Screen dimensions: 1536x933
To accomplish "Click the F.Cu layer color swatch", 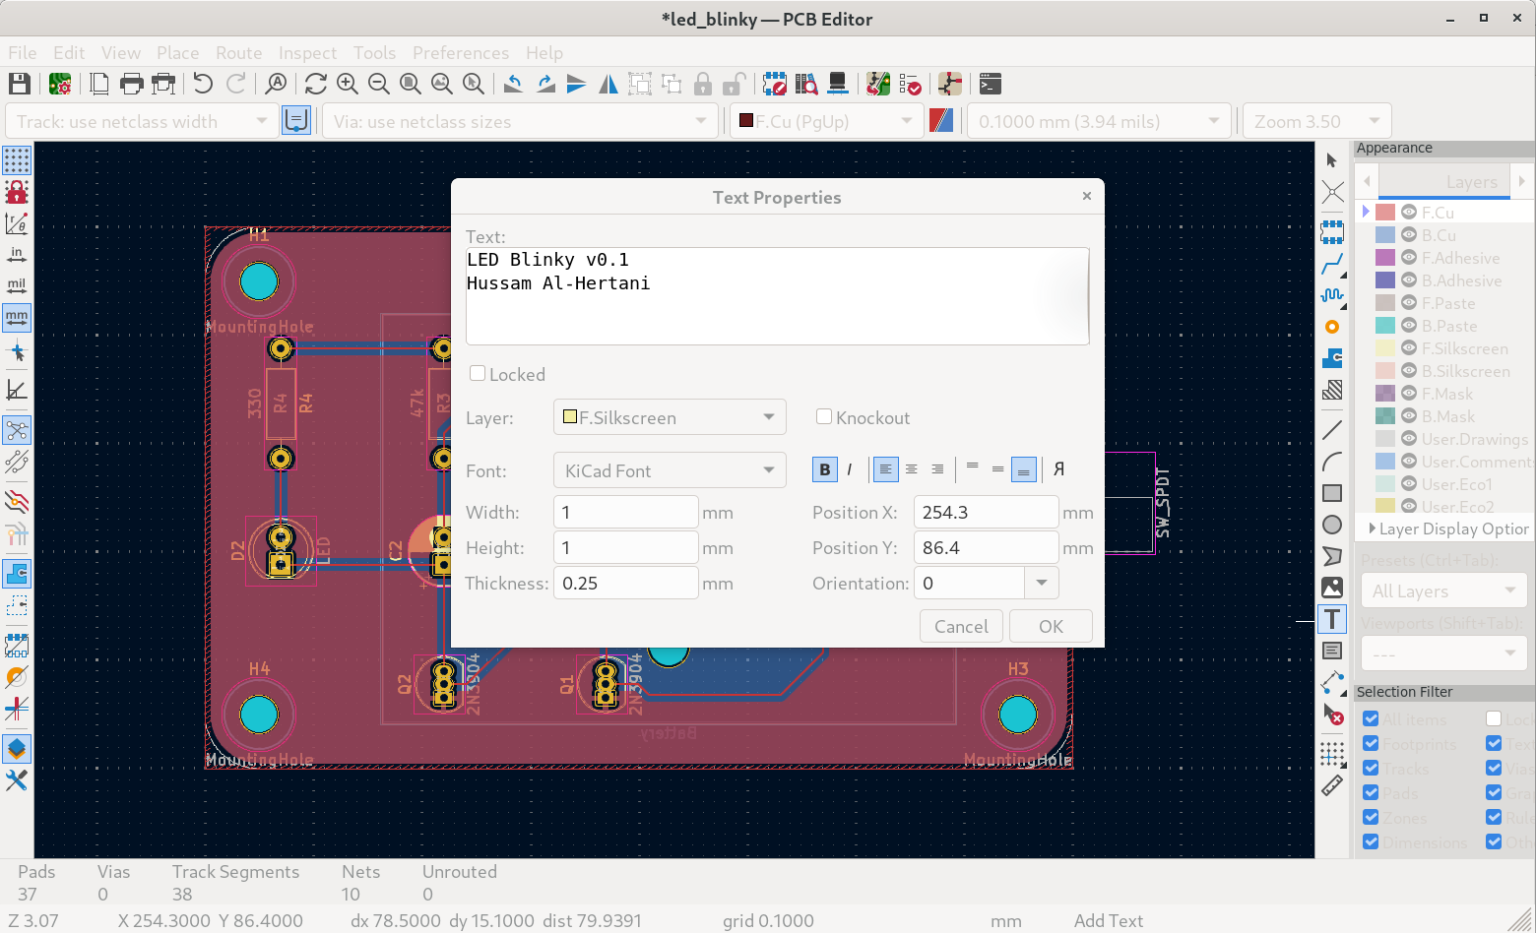I will click(1385, 211).
